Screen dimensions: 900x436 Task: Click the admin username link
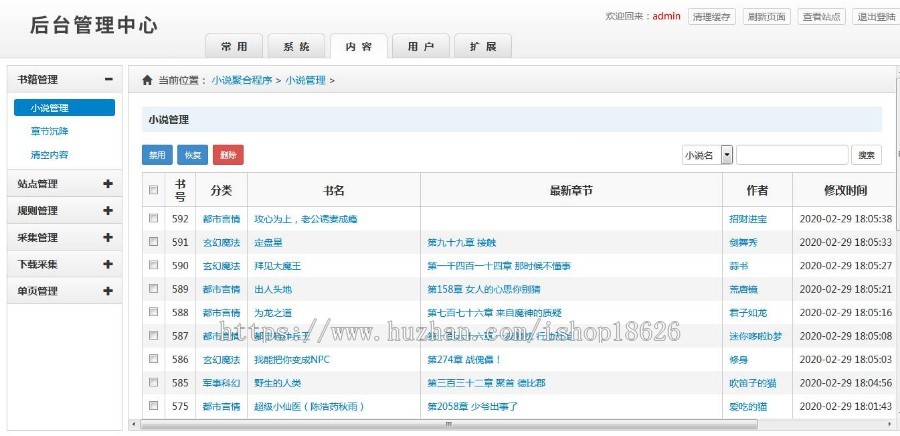[666, 16]
